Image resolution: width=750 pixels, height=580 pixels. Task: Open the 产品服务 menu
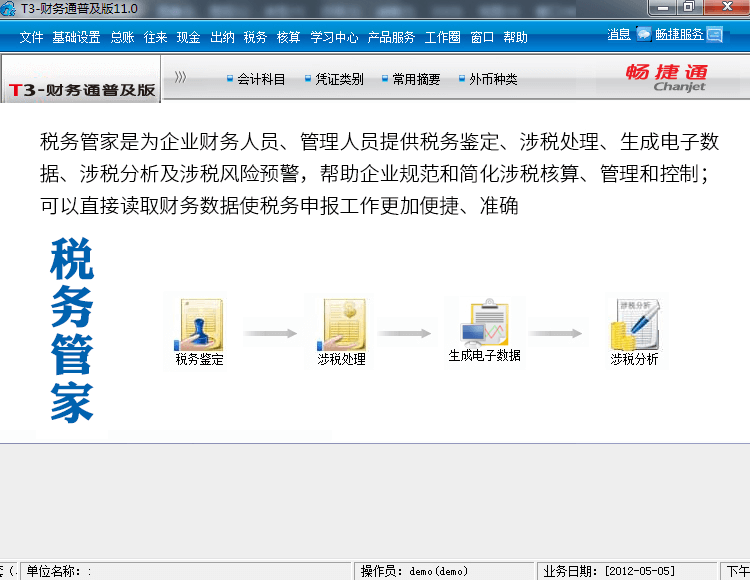(x=391, y=37)
